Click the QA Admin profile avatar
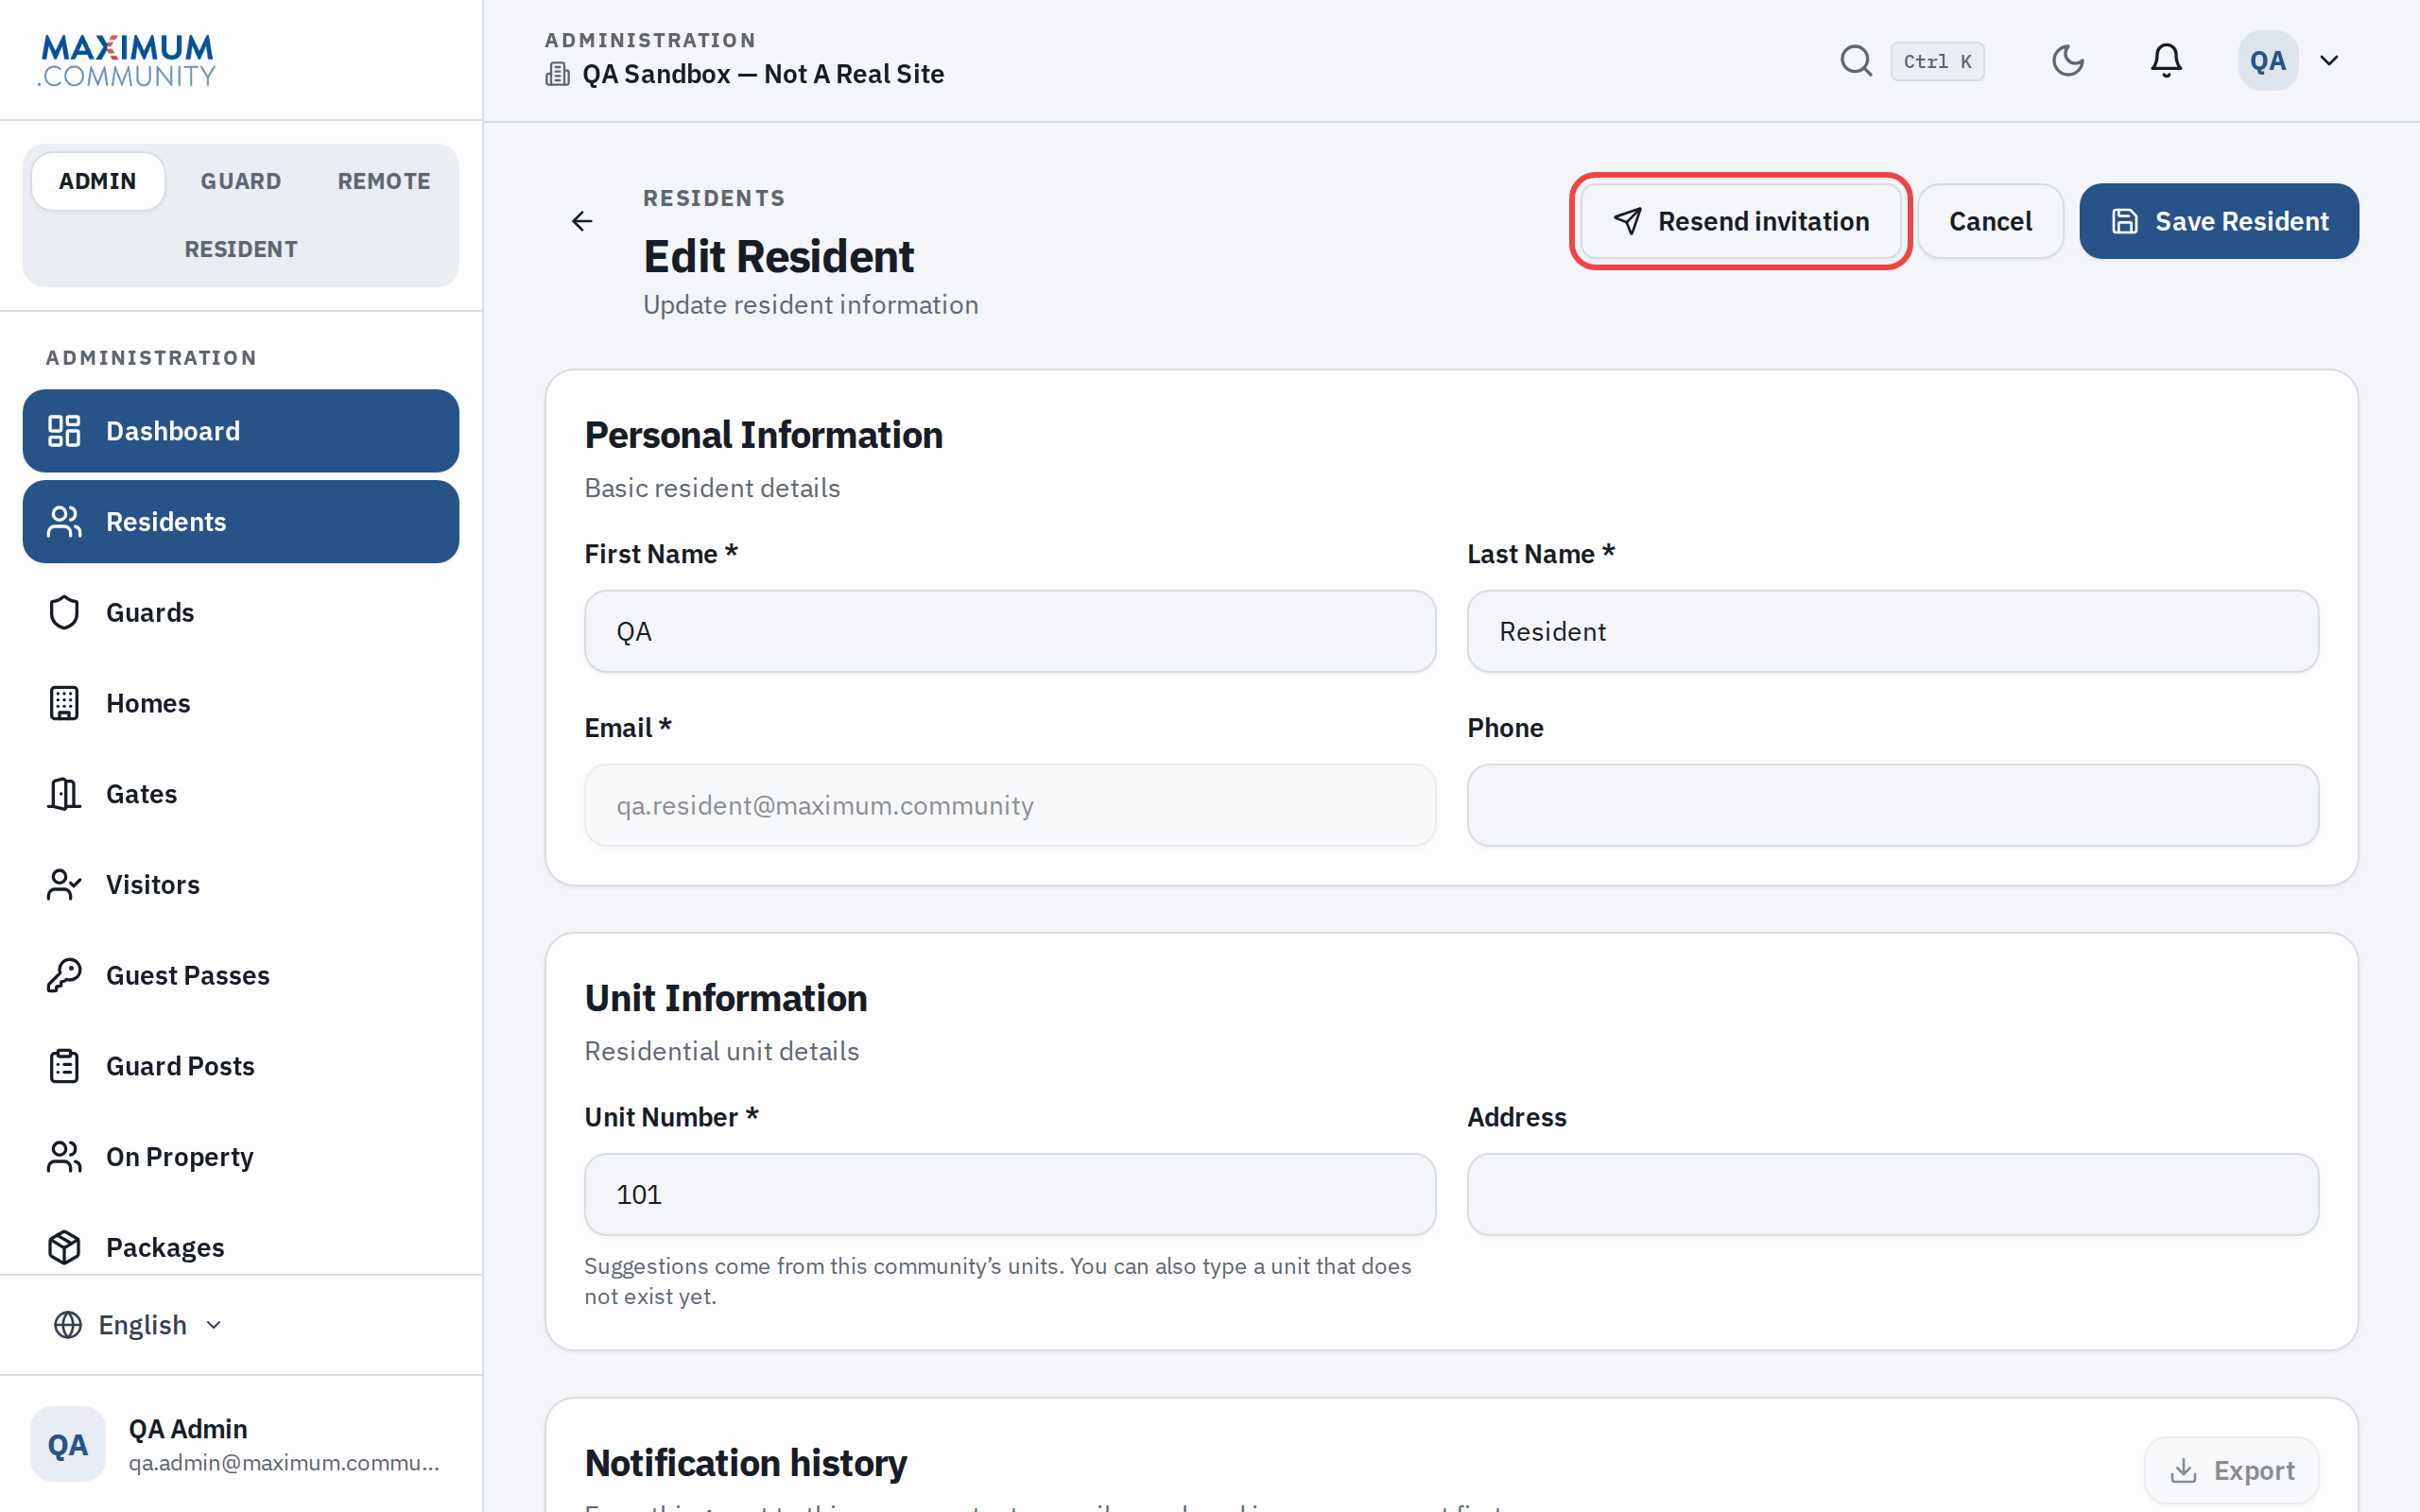 [x=67, y=1444]
